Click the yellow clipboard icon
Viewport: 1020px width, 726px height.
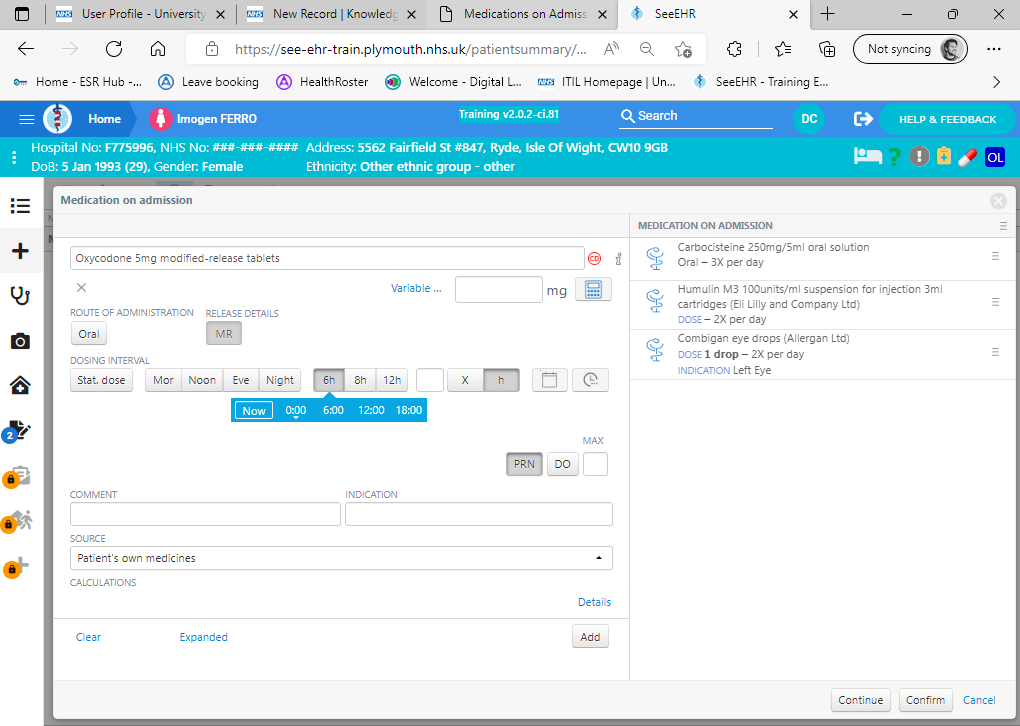944,156
